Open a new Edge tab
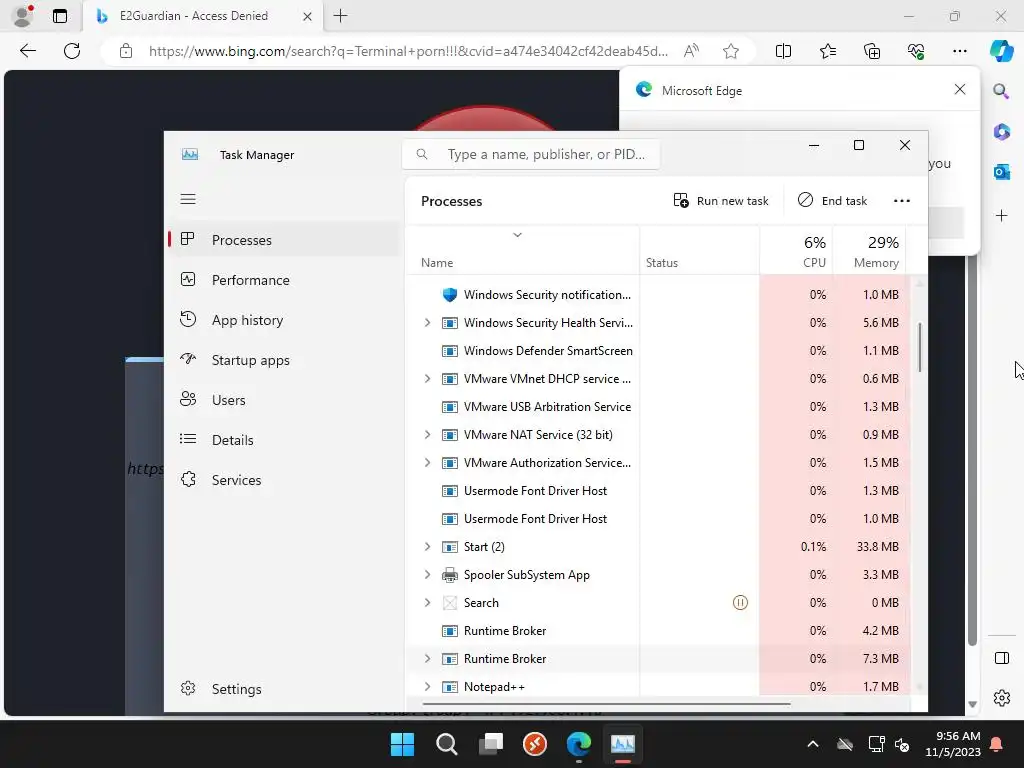The height and width of the screenshot is (768, 1024). point(340,16)
